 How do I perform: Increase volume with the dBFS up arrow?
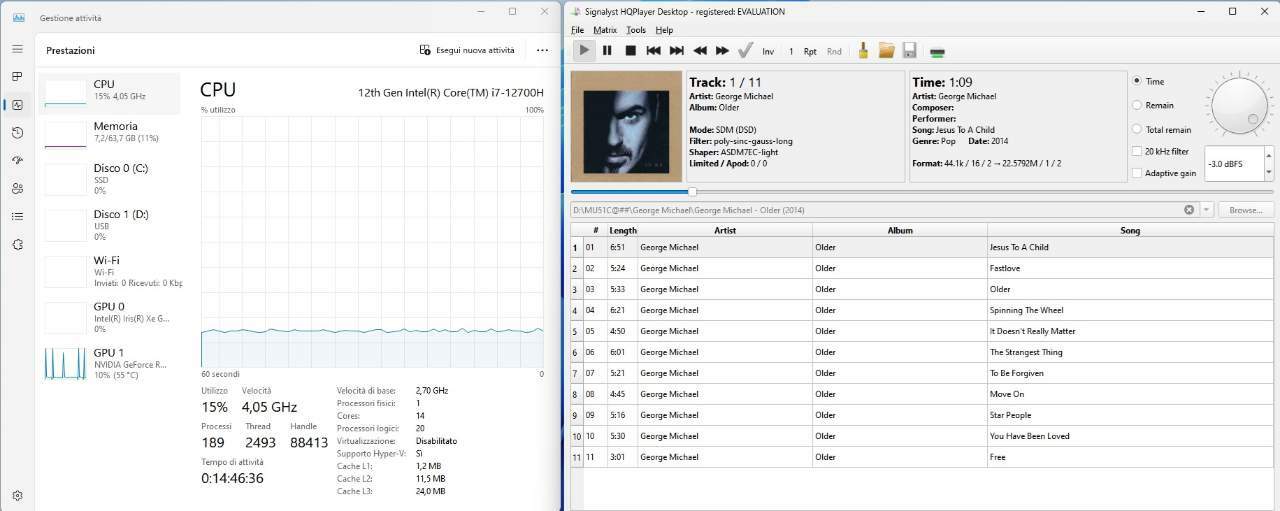point(1269,154)
